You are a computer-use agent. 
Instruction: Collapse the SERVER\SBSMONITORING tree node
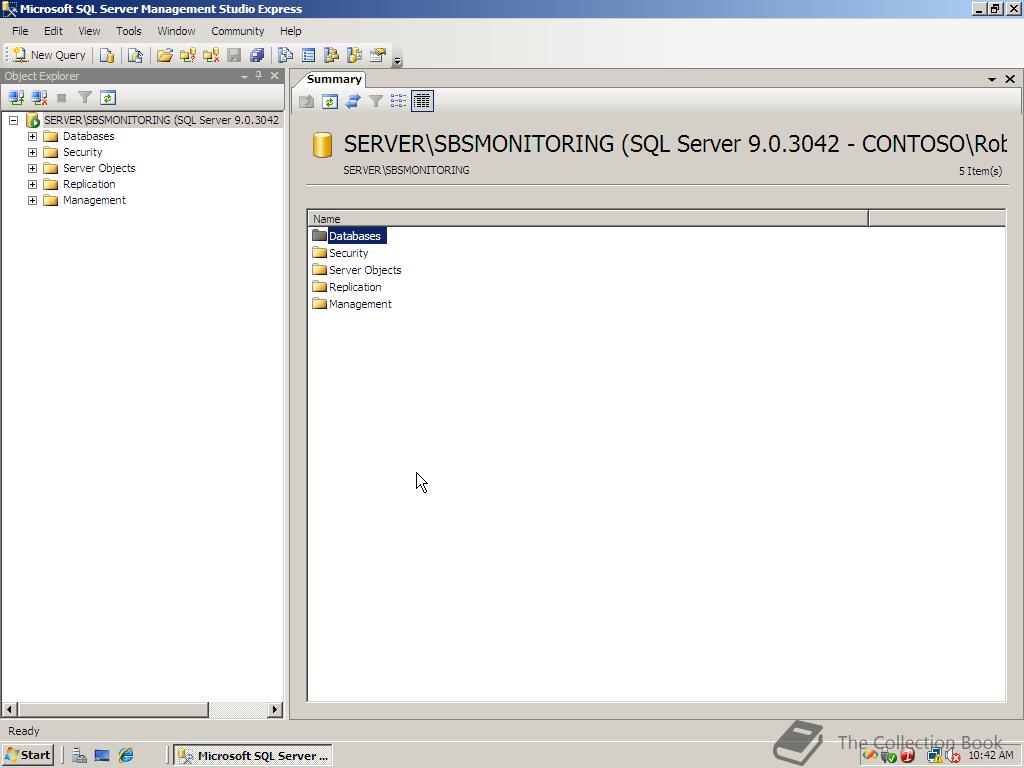[13, 120]
